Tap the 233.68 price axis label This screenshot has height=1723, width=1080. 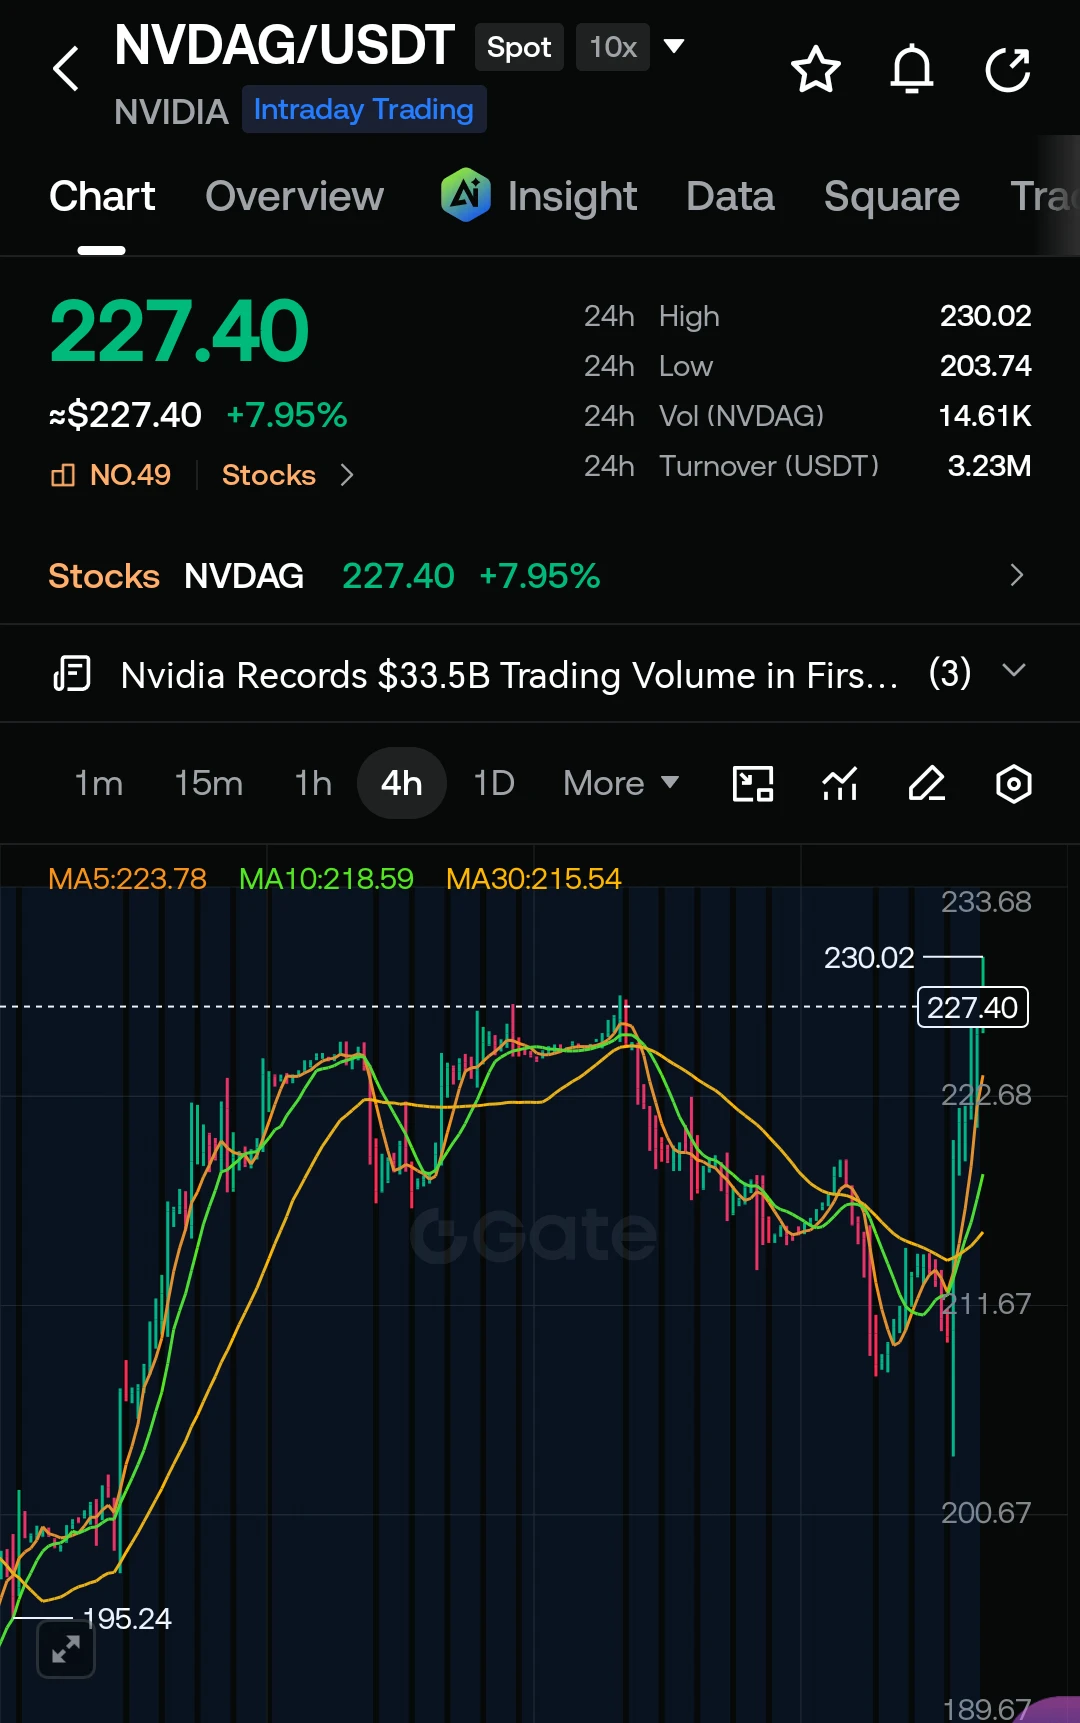point(986,902)
